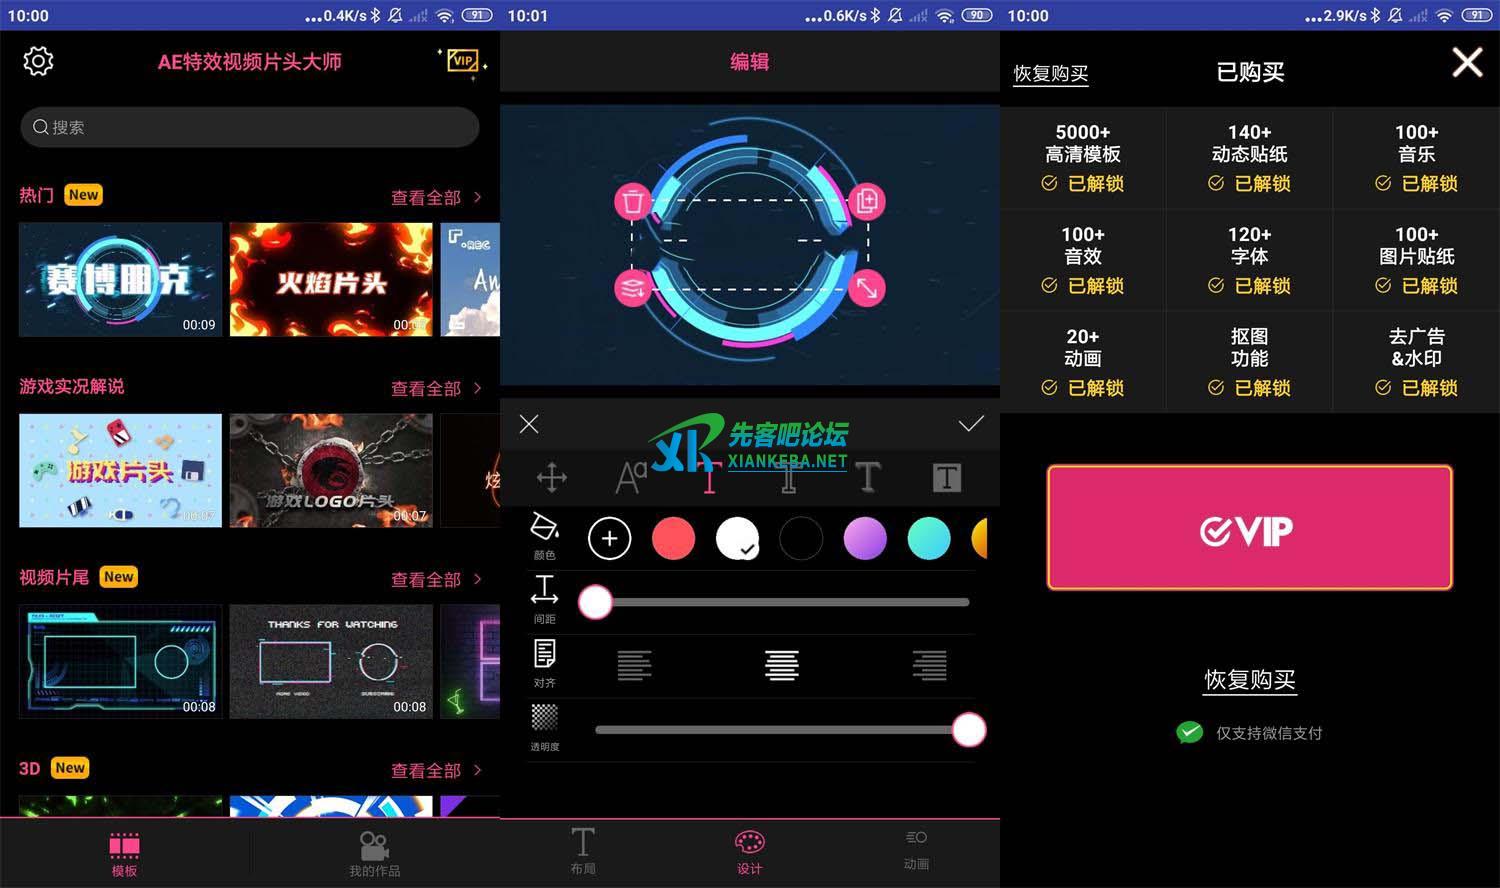Tap the layer order handle icon
The height and width of the screenshot is (888, 1500).
(632, 288)
